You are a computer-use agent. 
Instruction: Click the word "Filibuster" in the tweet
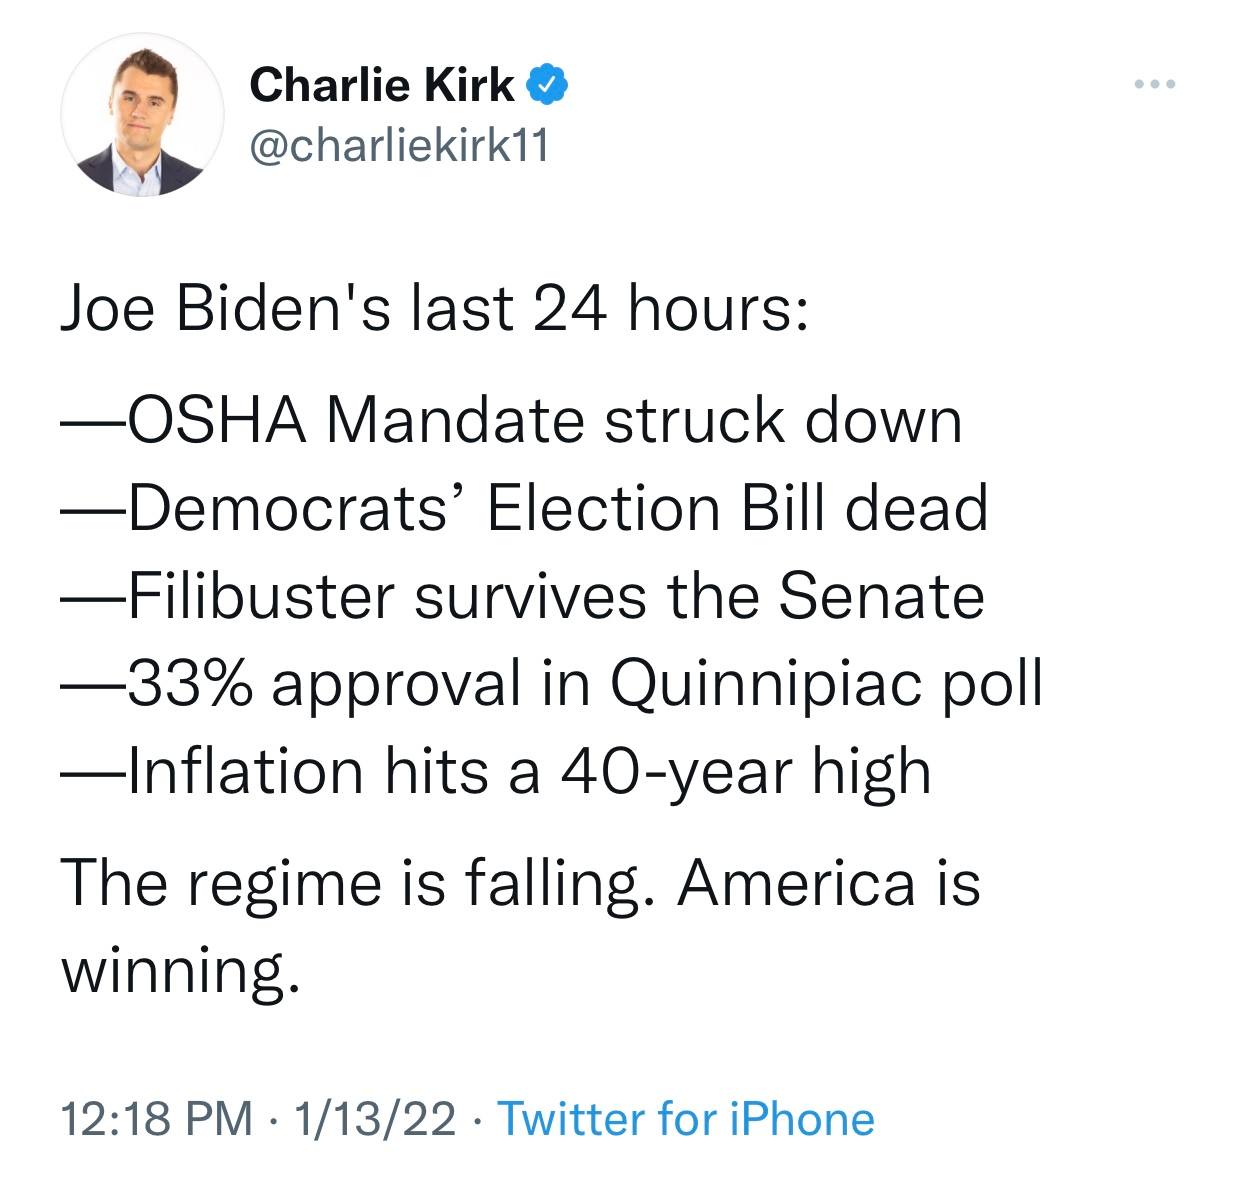tap(262, 596)
